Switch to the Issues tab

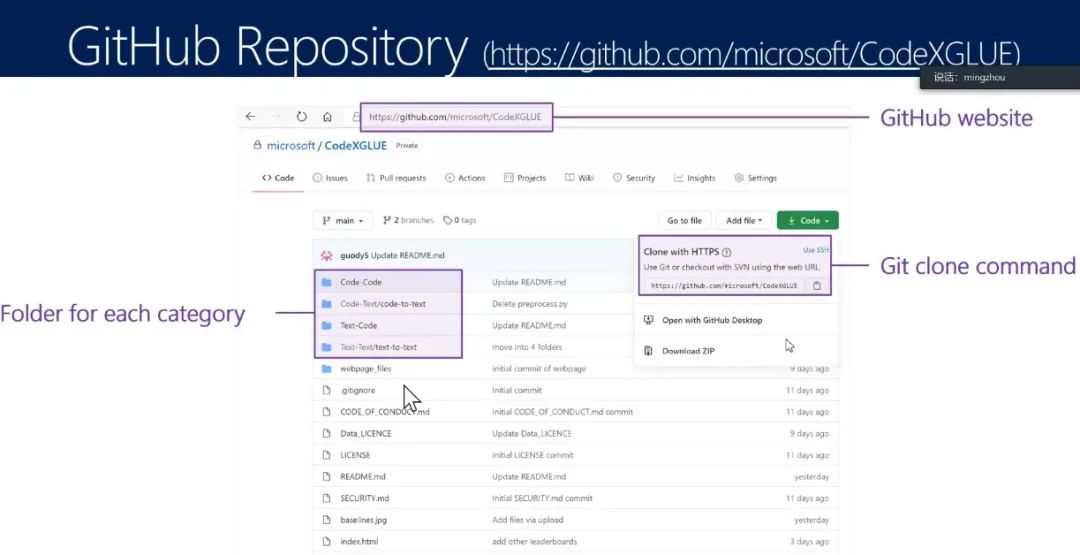330,178
